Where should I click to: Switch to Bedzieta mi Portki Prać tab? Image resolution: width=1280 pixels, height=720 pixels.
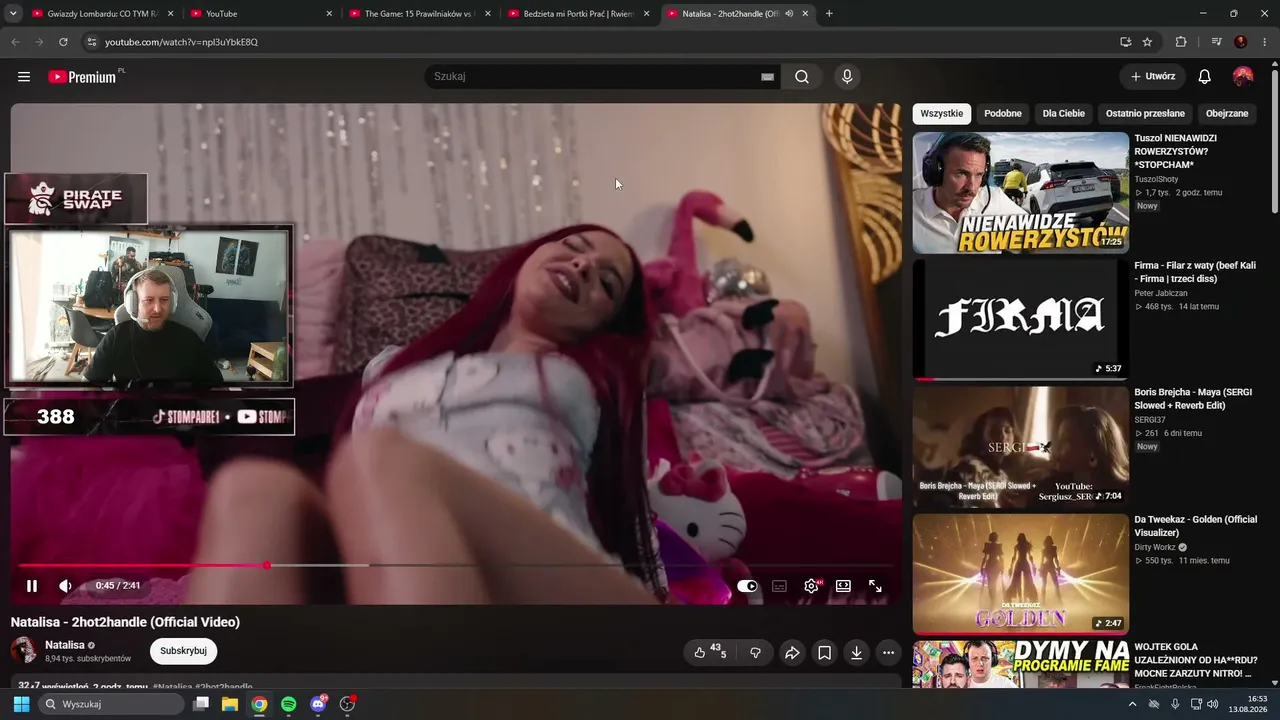click(x=578, y=14)
